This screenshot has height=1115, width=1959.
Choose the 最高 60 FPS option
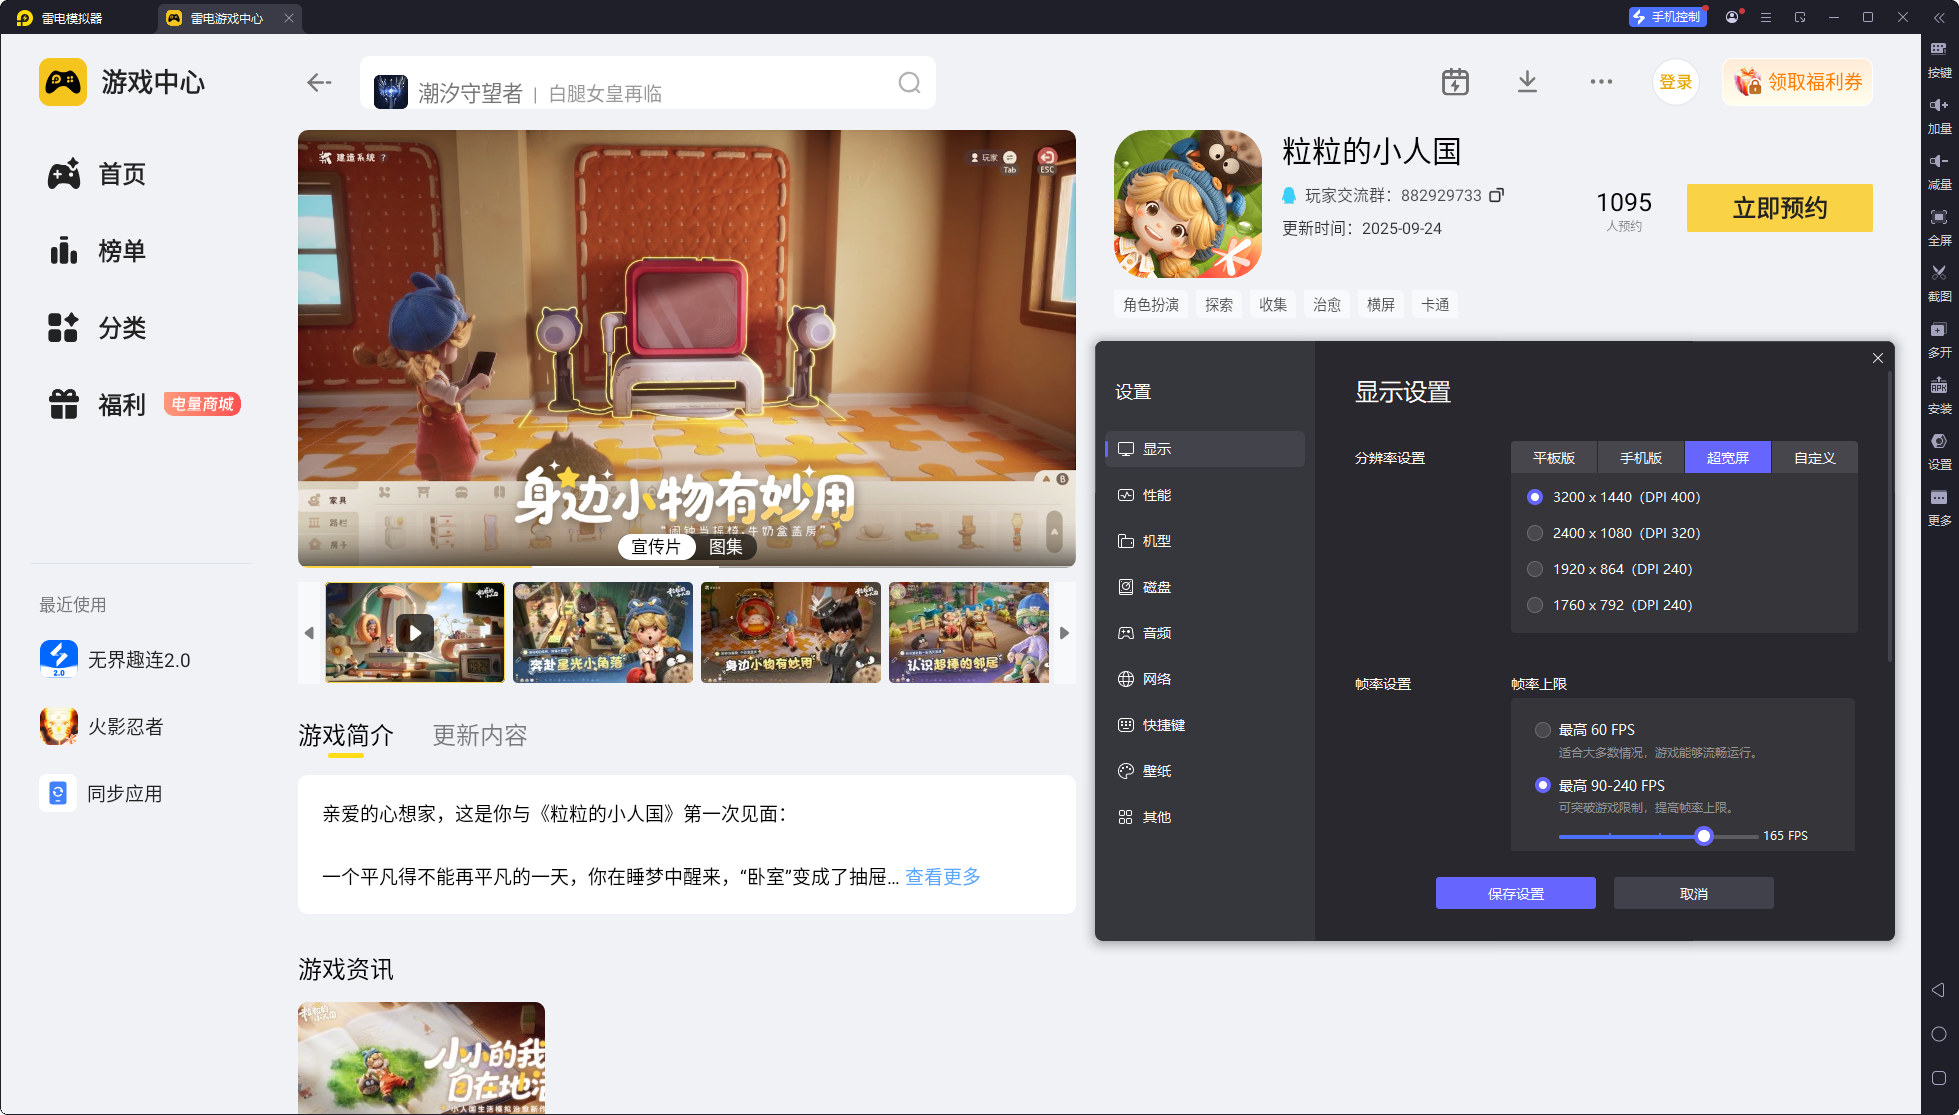(1543, 730)
